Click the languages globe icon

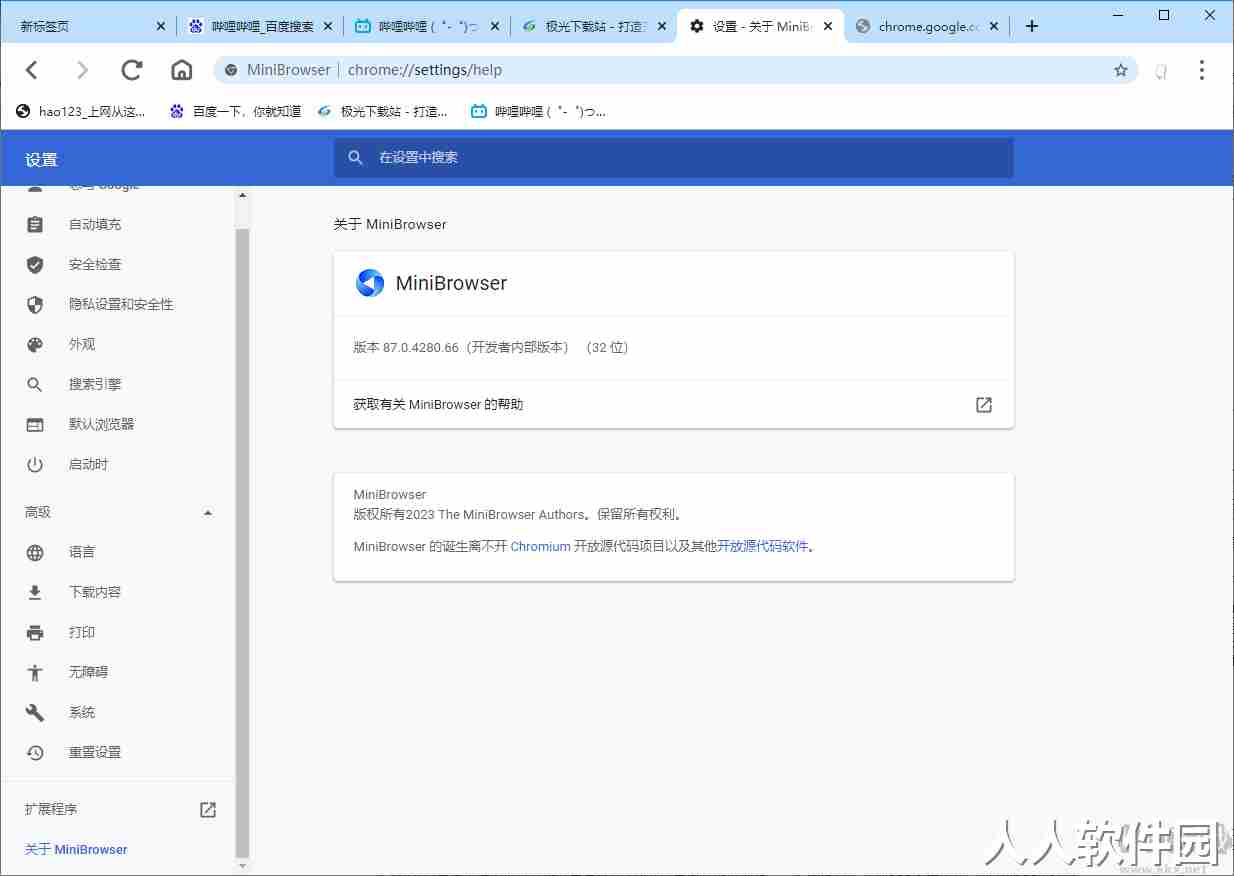(35, 552)
